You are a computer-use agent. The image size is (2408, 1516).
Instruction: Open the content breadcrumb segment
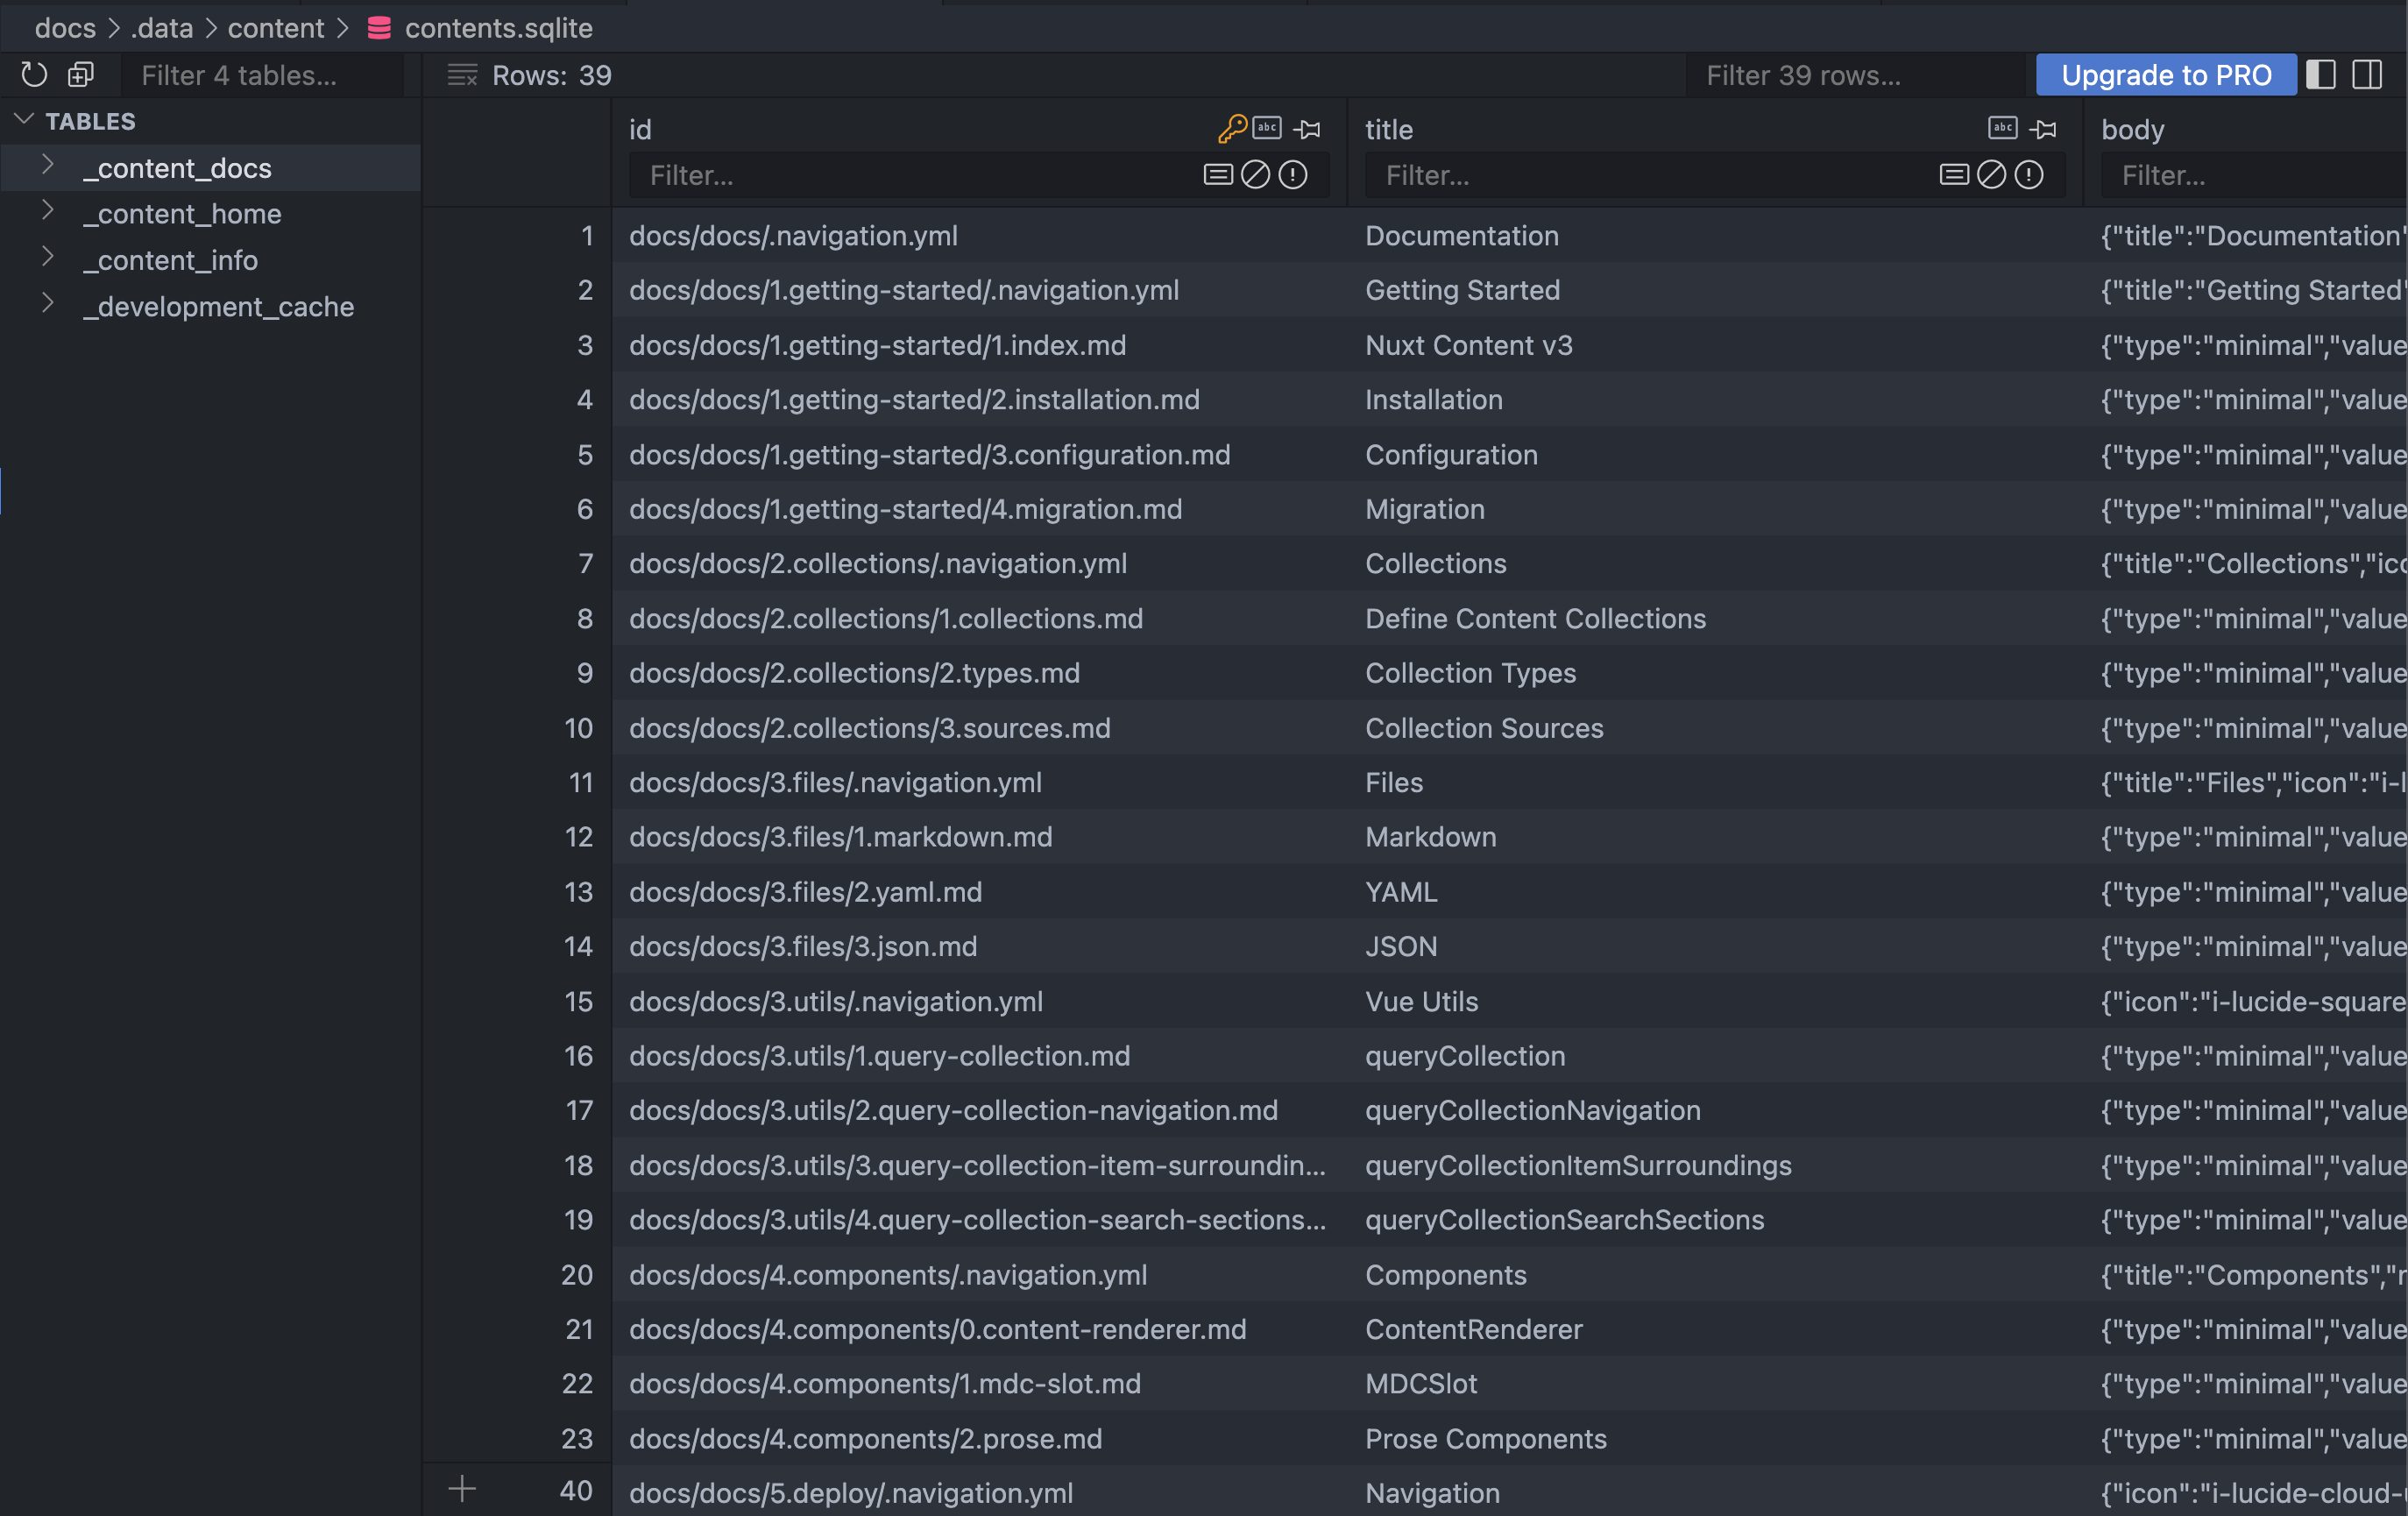(x=276, y=28)
